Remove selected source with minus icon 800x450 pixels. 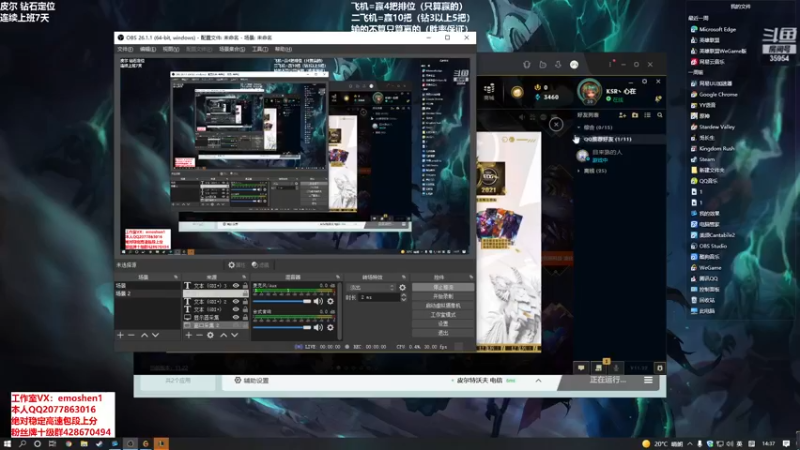click(x=199, y=335)
